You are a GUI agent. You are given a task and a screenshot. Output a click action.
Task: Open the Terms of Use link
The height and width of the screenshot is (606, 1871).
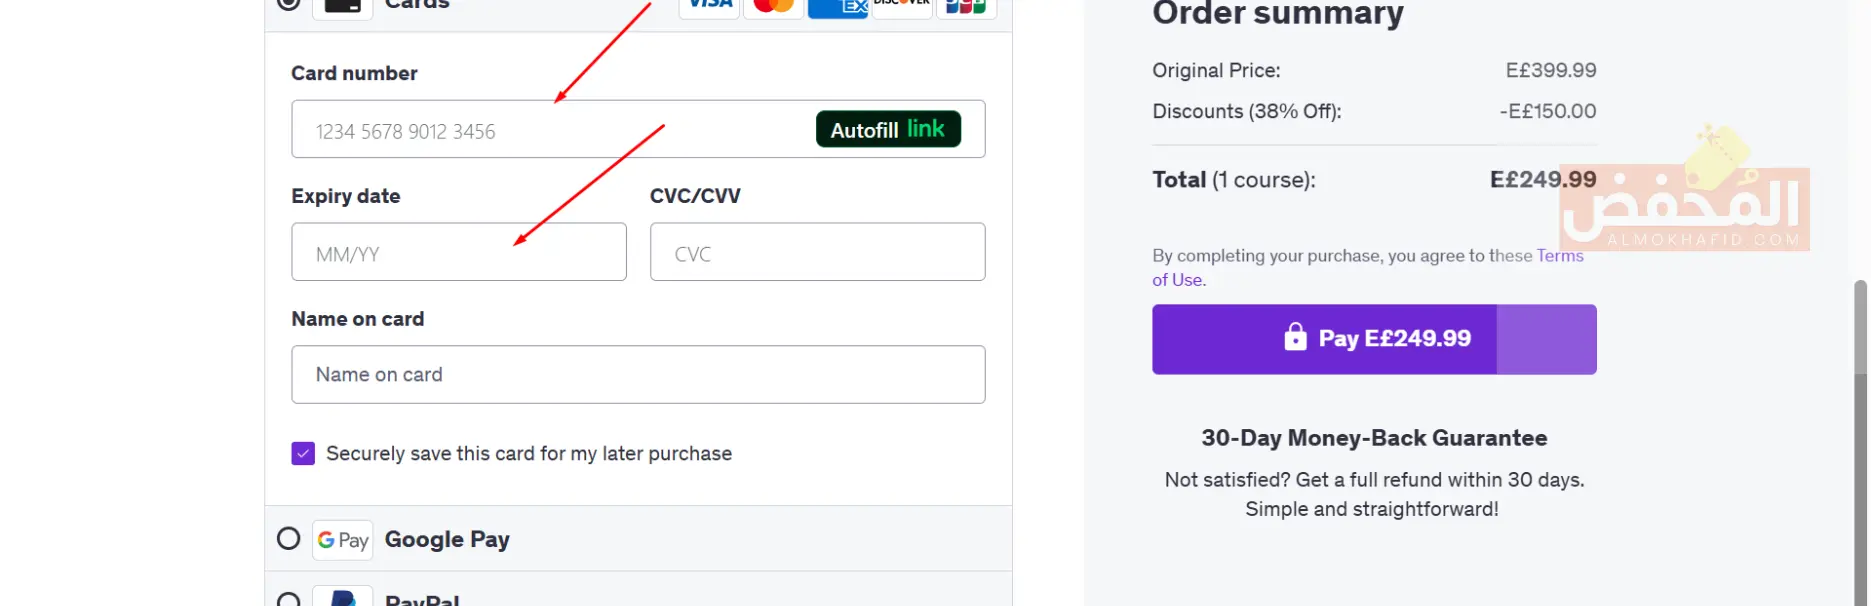[1368, 268]
